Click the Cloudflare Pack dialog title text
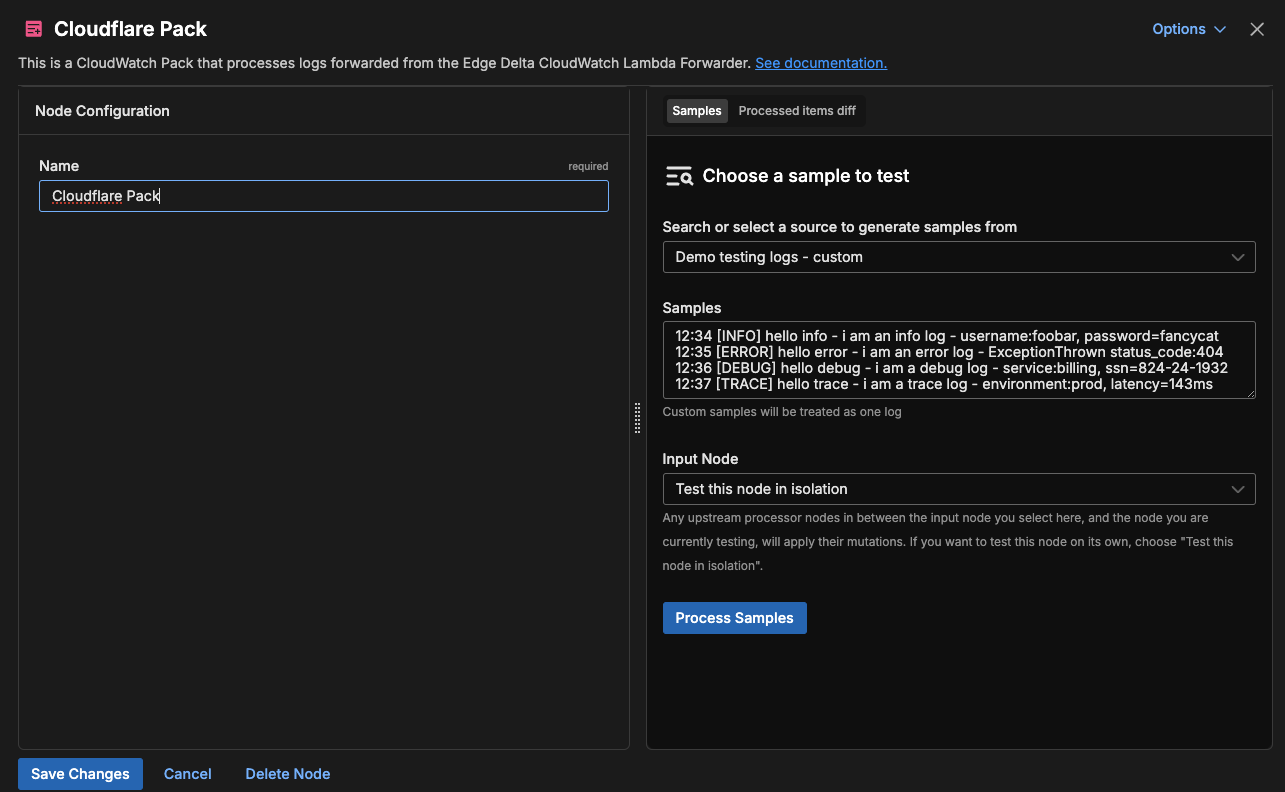 click(x=130, y=29)
